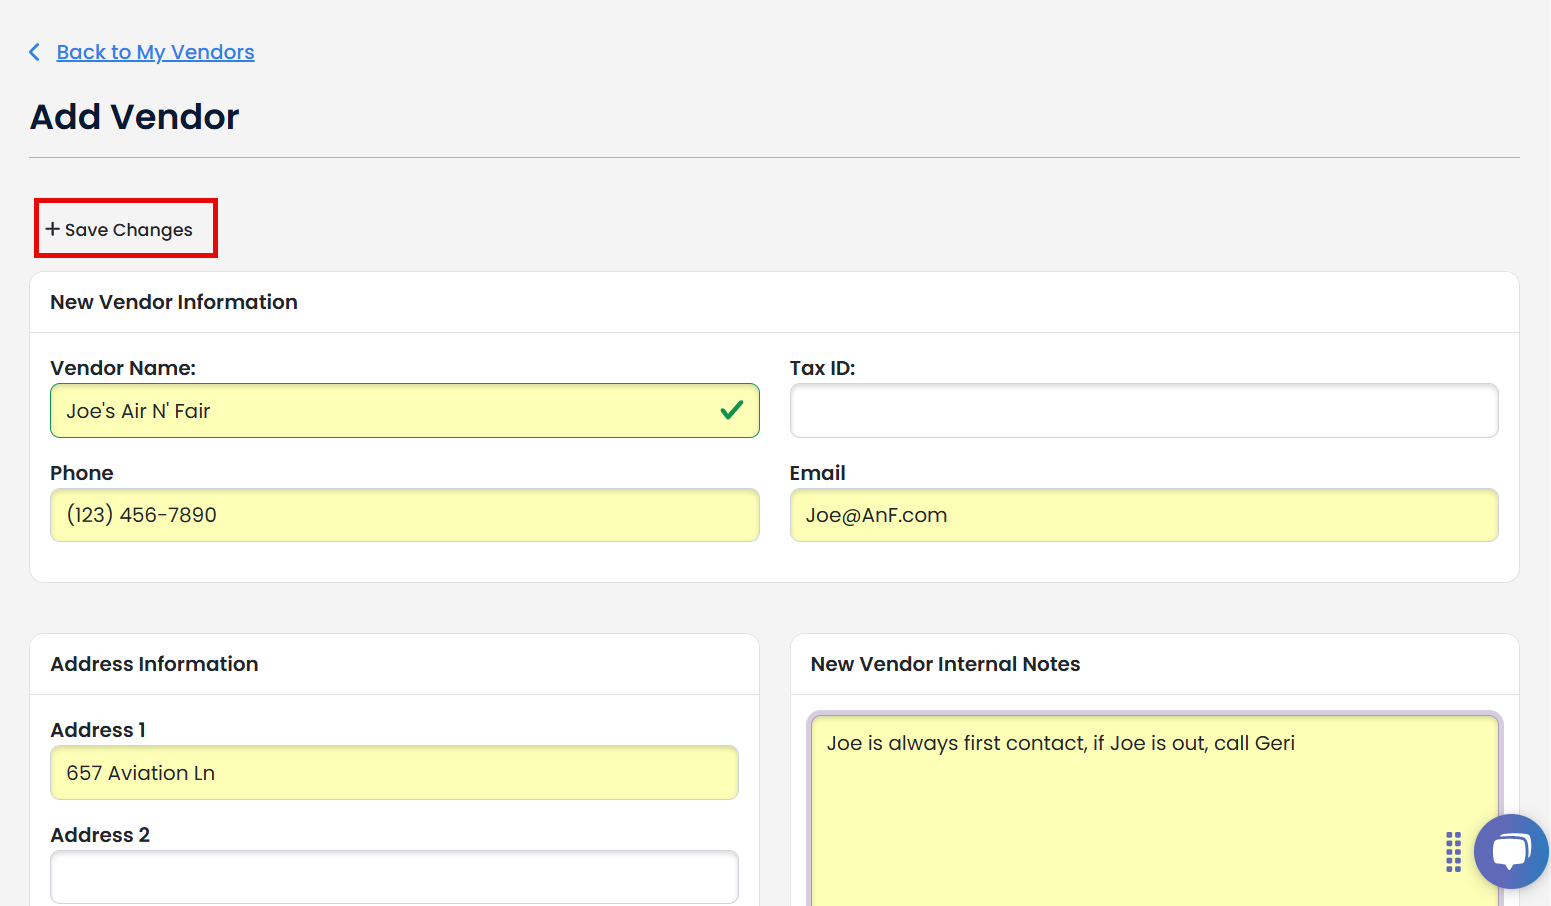
Task: Focus the Address 1 input field
Action: (x=394, y=773)
